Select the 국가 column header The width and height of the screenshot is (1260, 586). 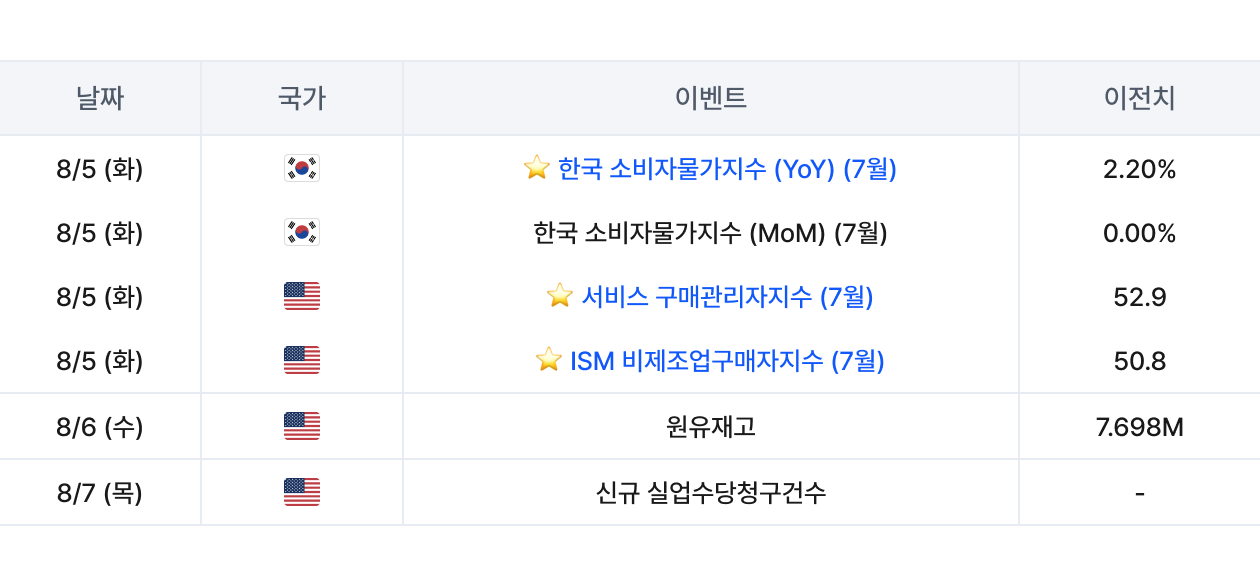coord(302,98)
